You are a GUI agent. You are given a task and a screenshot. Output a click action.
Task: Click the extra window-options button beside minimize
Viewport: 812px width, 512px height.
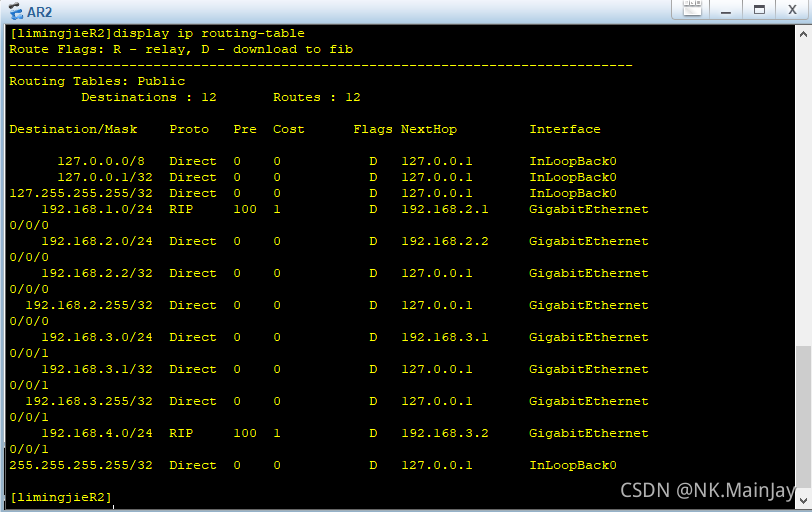(x=692, y=9)
